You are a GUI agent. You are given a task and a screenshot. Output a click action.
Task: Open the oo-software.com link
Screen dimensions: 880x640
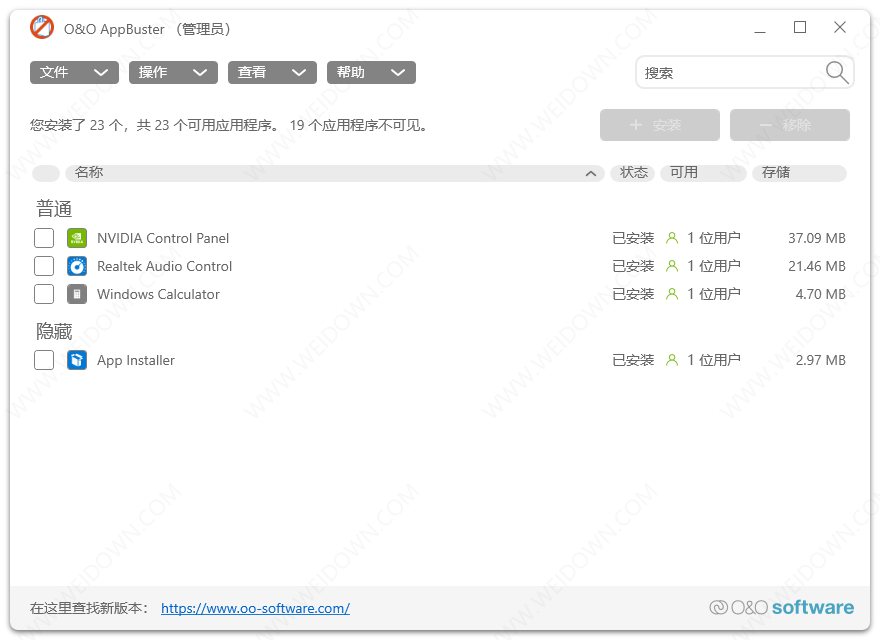click(x=255, y=608)
